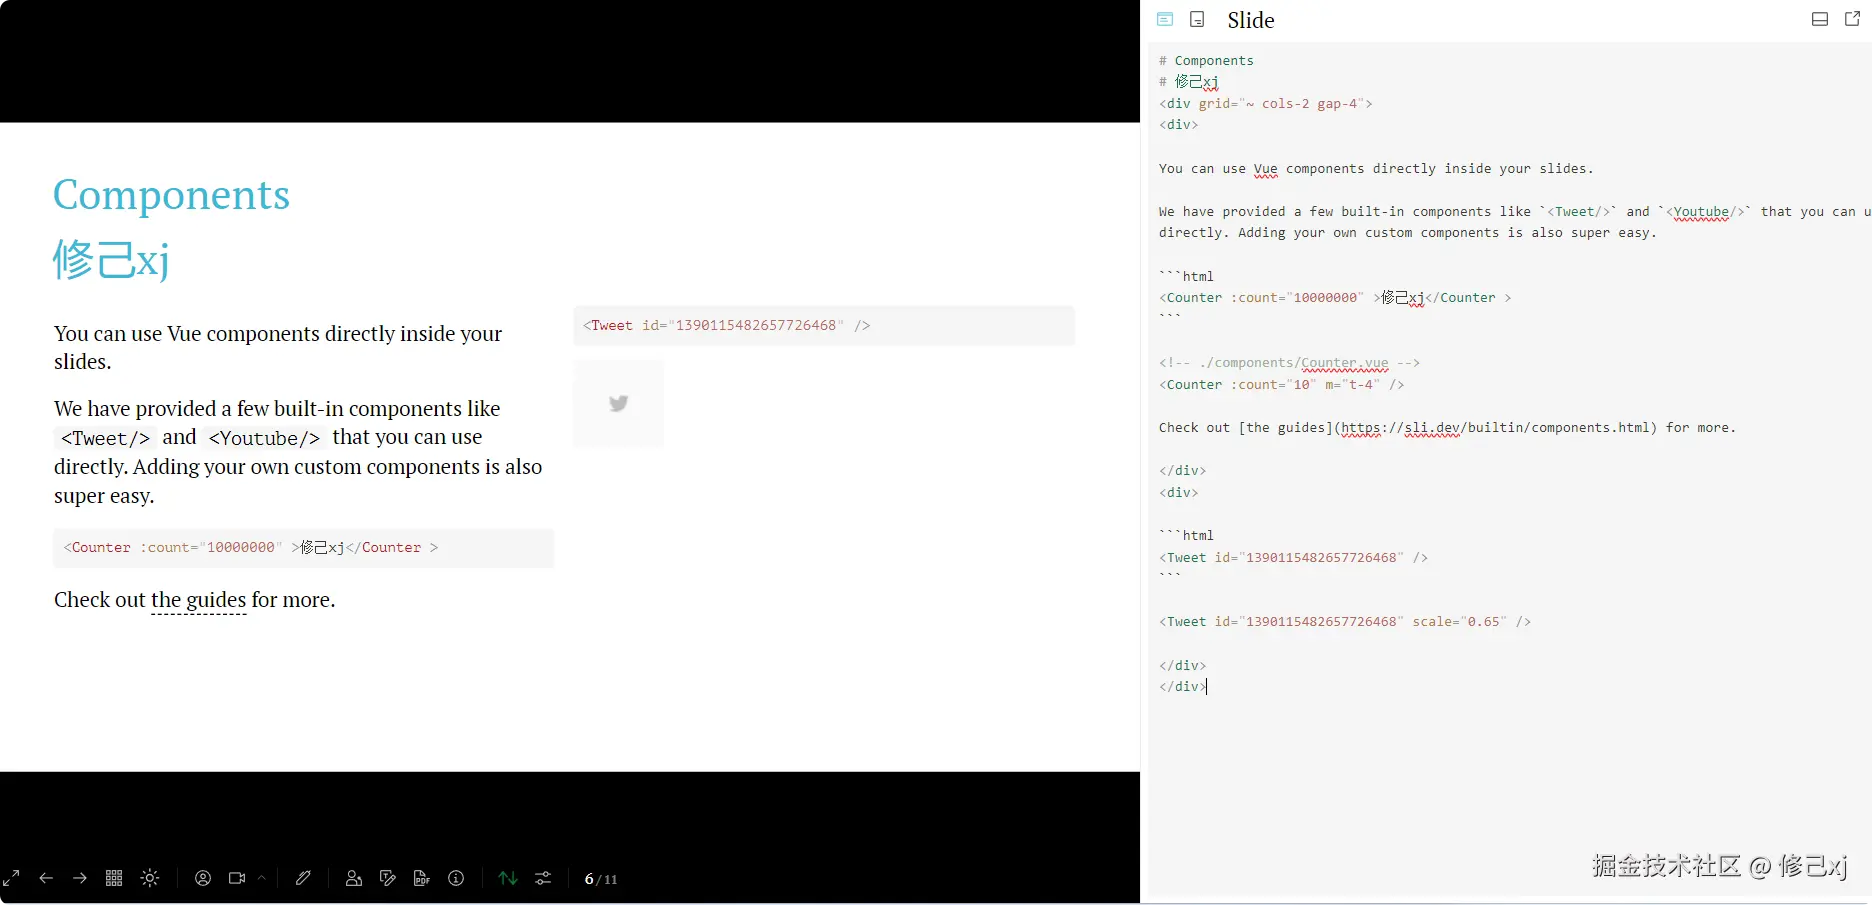Image resolution: width=1872 pixels, height=905 pixels.
Task: Click the '修己xj' heading on the slide
Action: click(x=111, y=260)
